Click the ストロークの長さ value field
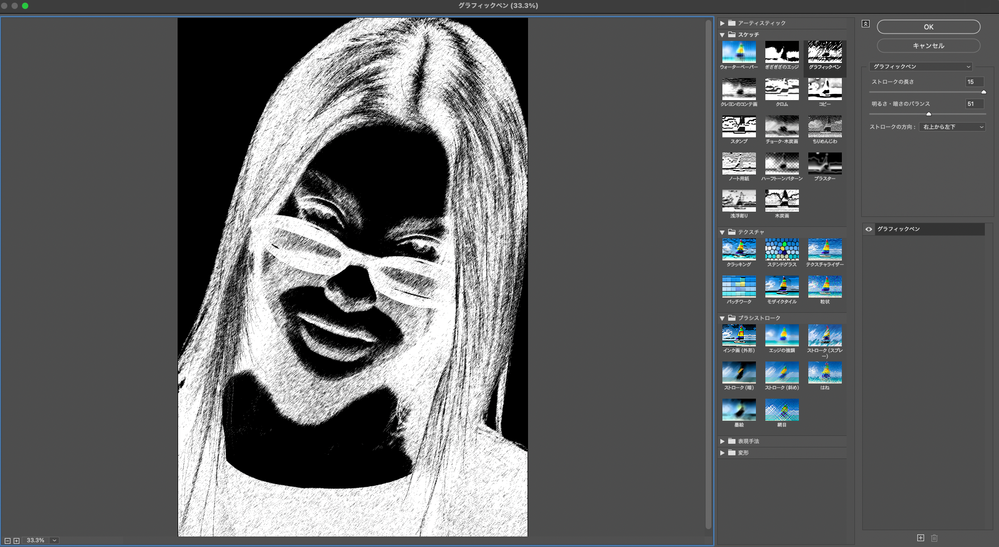 click(x=975, y=82)
